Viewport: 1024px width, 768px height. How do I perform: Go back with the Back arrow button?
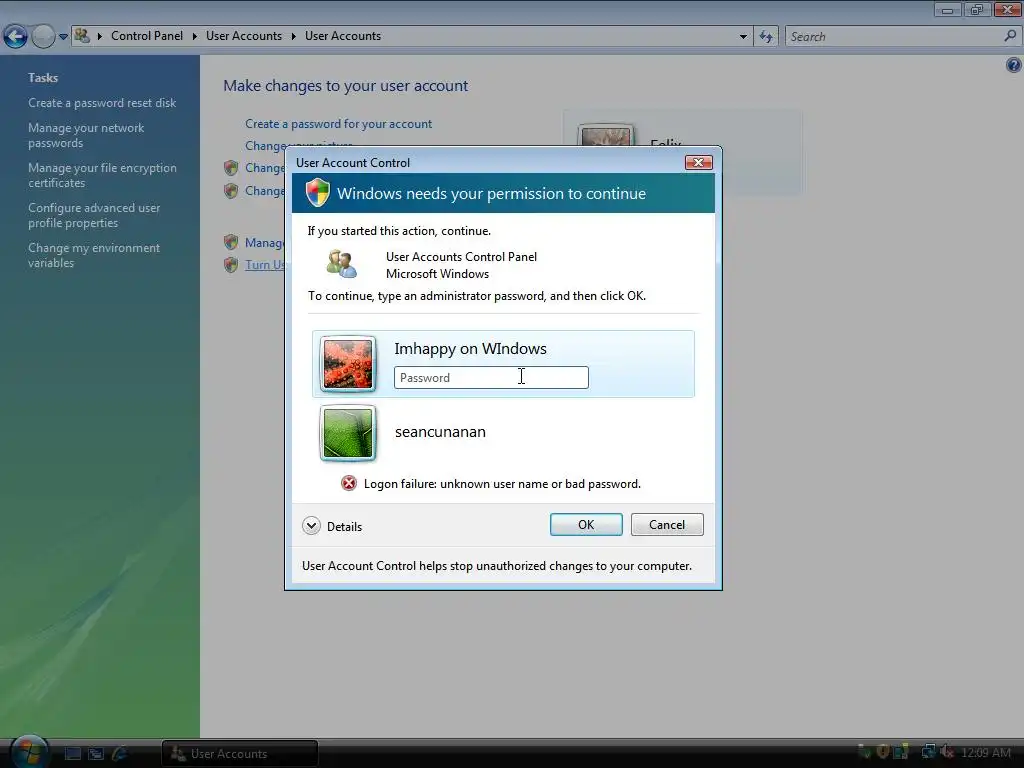[16, 37]
